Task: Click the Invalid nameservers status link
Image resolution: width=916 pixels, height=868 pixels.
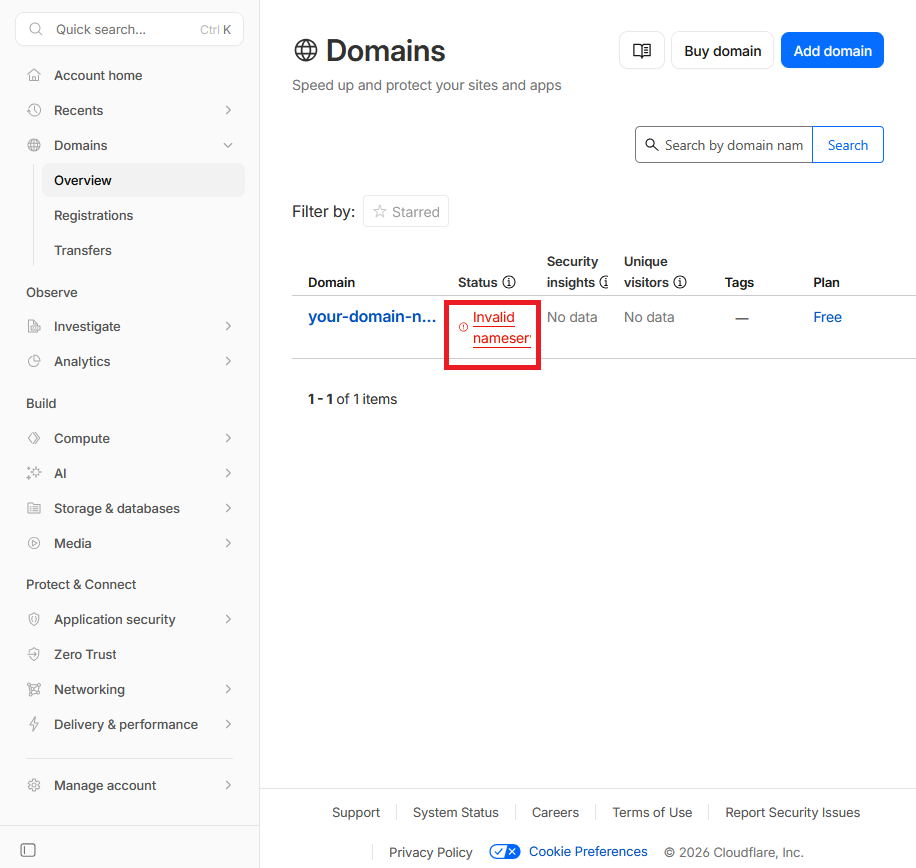Action: click(502, 328)
